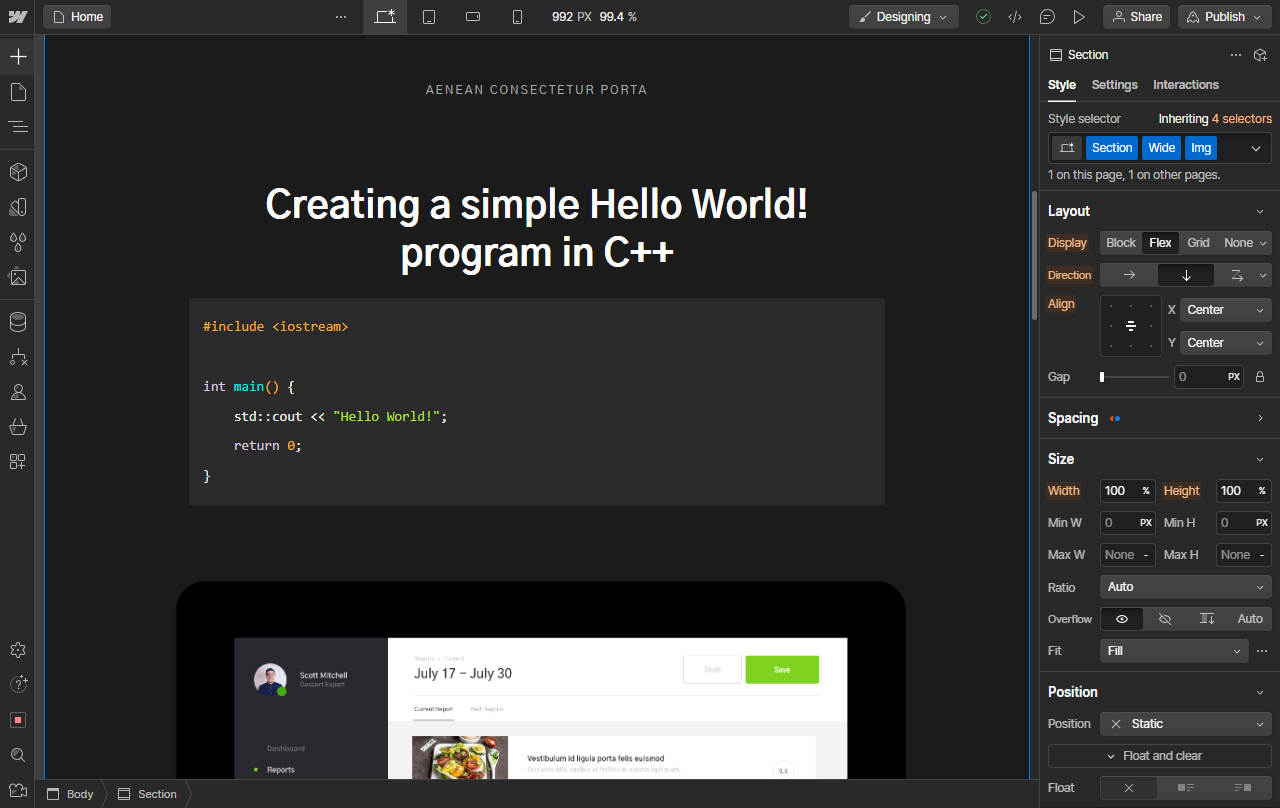The width and height of the screenshot is (1280, 808).
Task: Toggle vertical flex direction
Action: (1186, 274)
